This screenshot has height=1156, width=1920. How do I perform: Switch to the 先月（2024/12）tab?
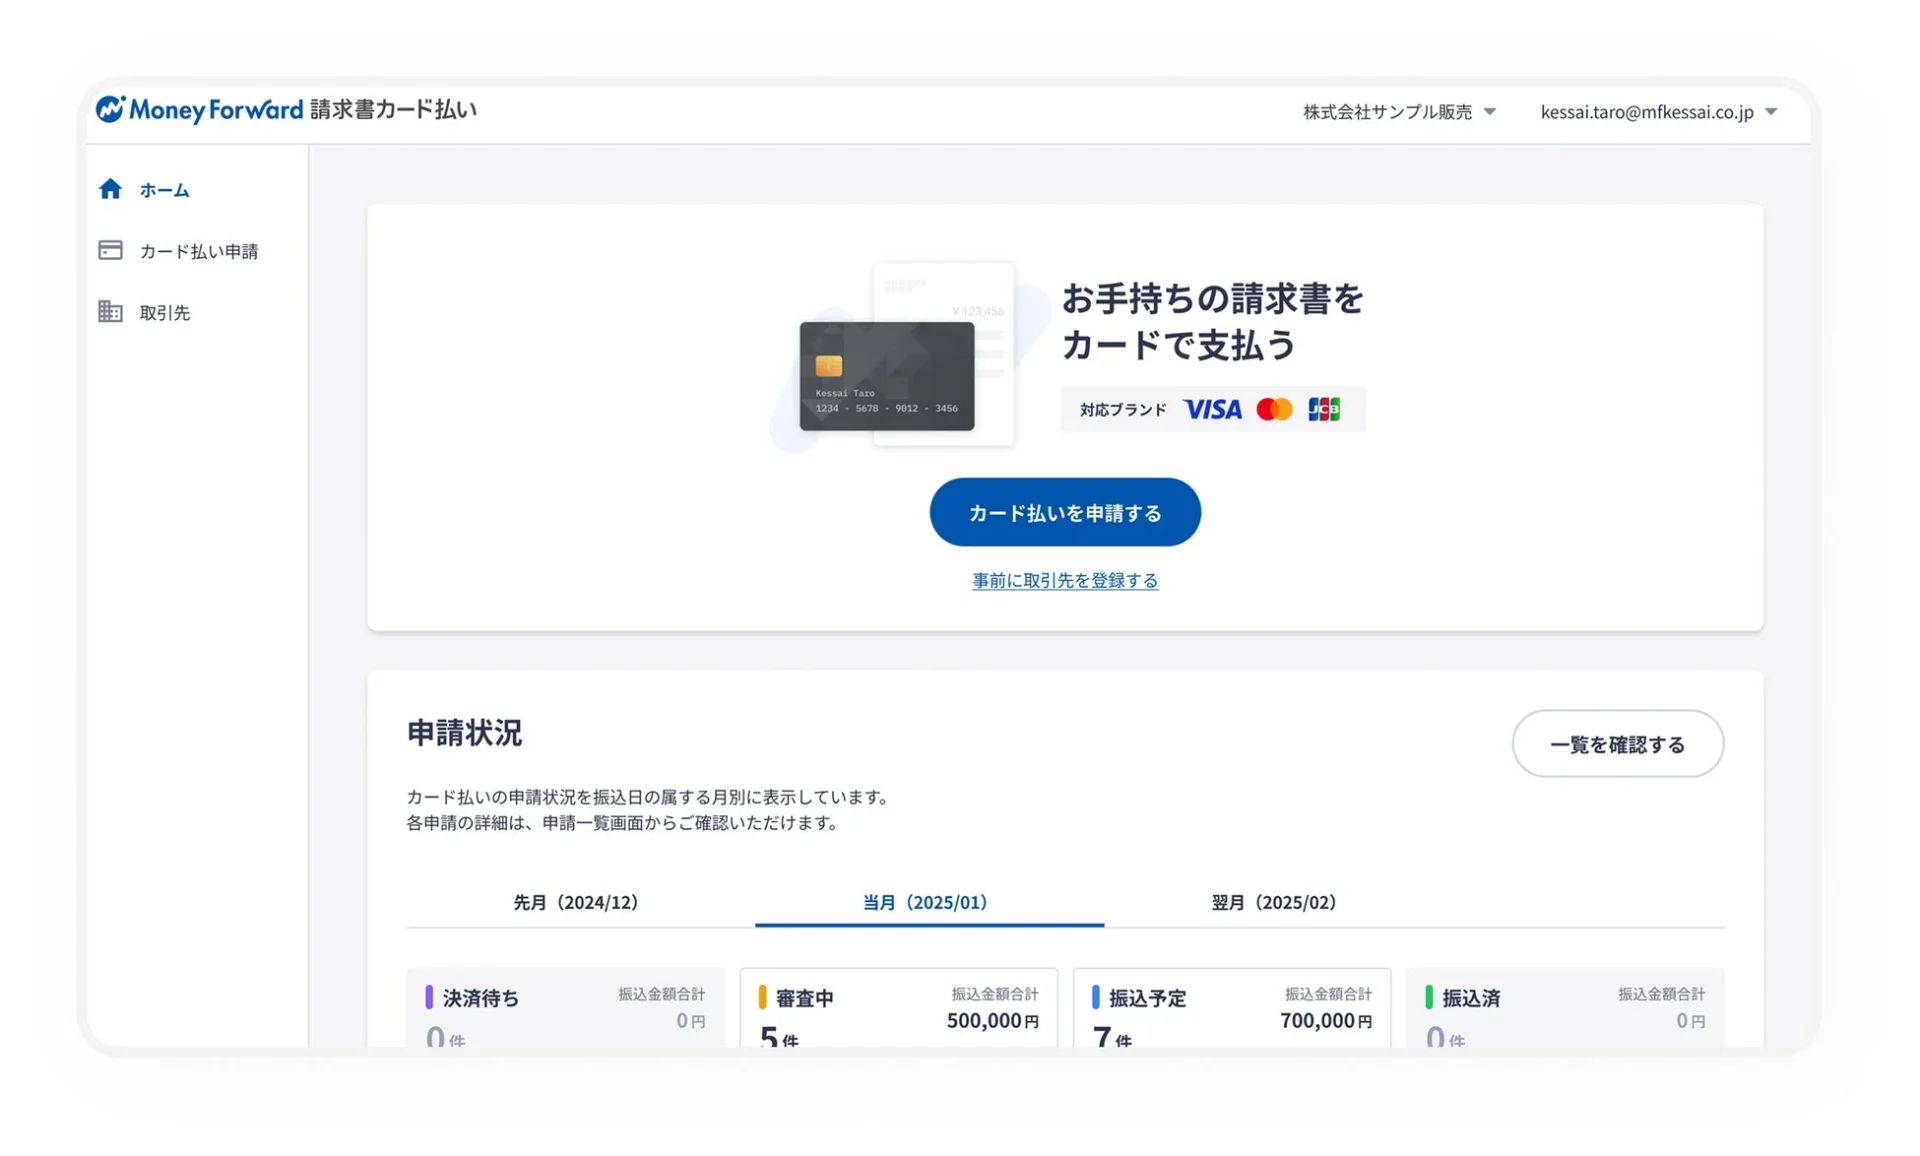pyautogui.click(x=576, y=901)
